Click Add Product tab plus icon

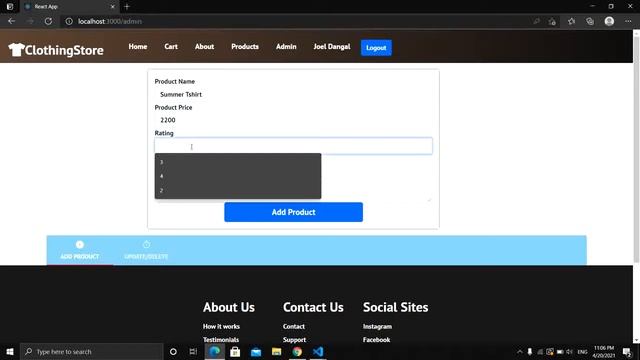[80, 244]
